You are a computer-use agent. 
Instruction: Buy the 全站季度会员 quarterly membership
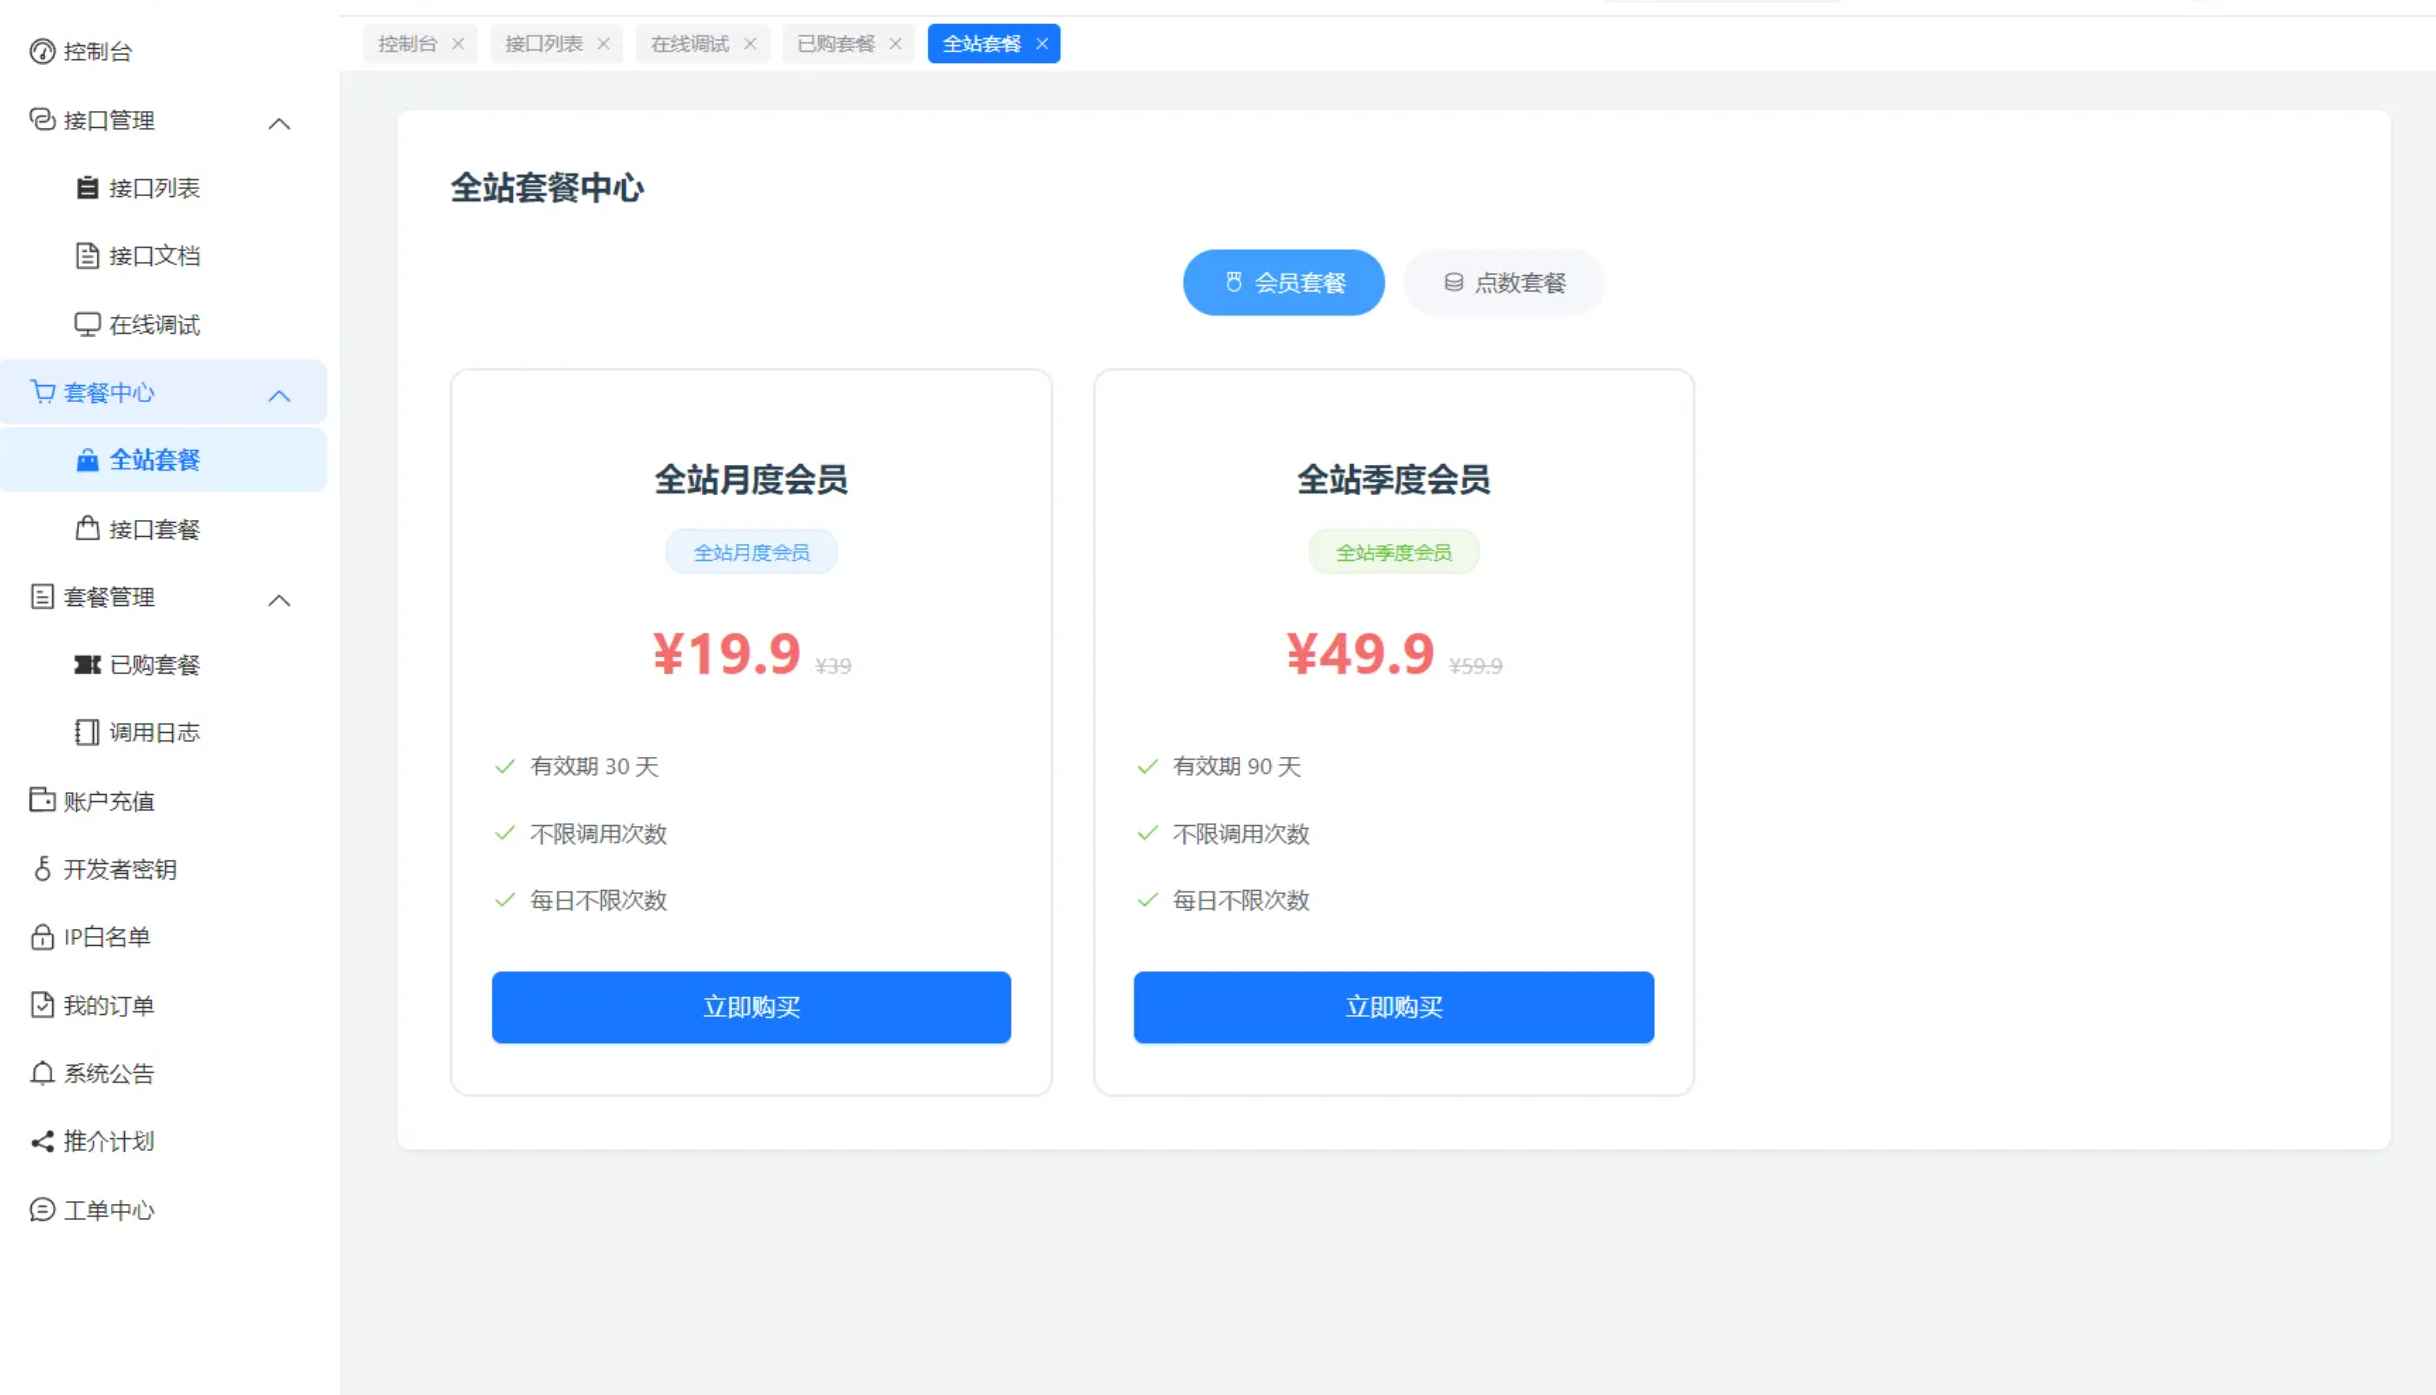[x=1393, y=1007]
